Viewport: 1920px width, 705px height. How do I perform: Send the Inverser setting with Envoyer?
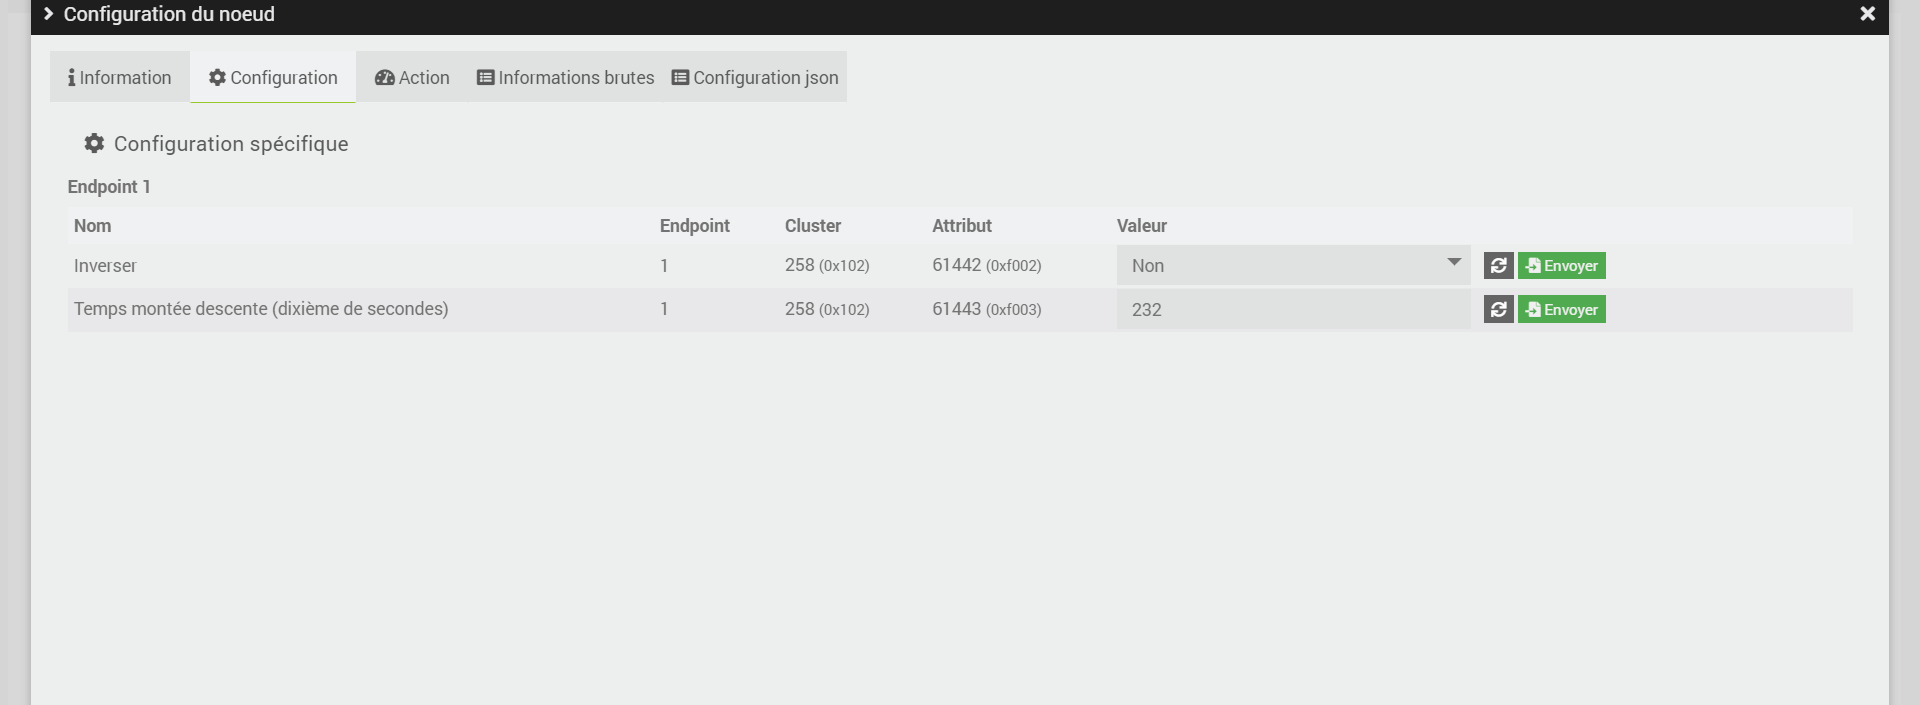coord(1561,266)
